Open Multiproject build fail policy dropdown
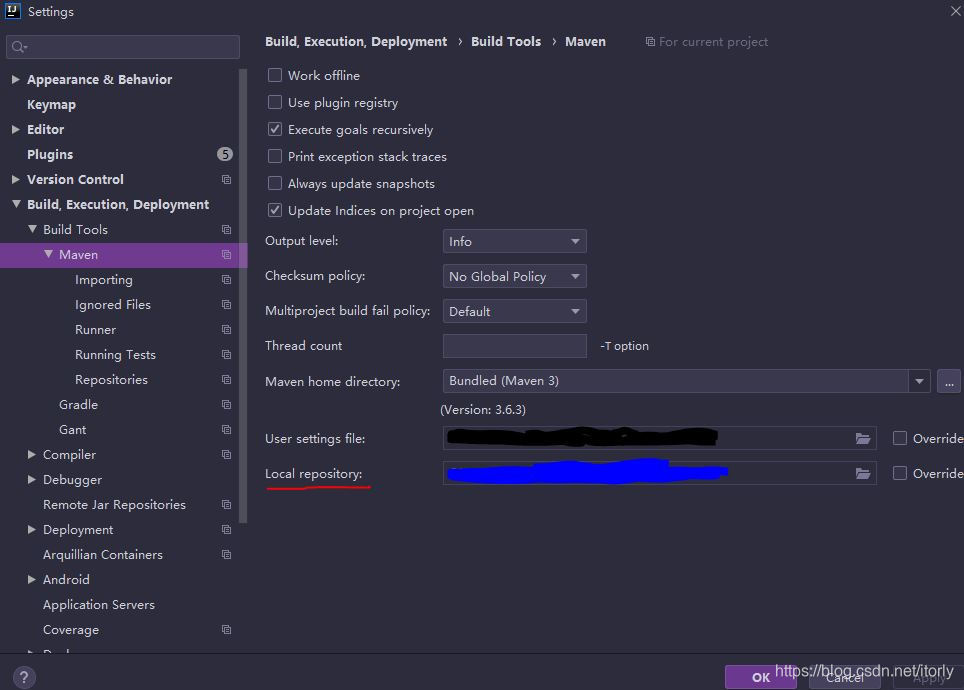The image size is (964, 690). [515, 311]
